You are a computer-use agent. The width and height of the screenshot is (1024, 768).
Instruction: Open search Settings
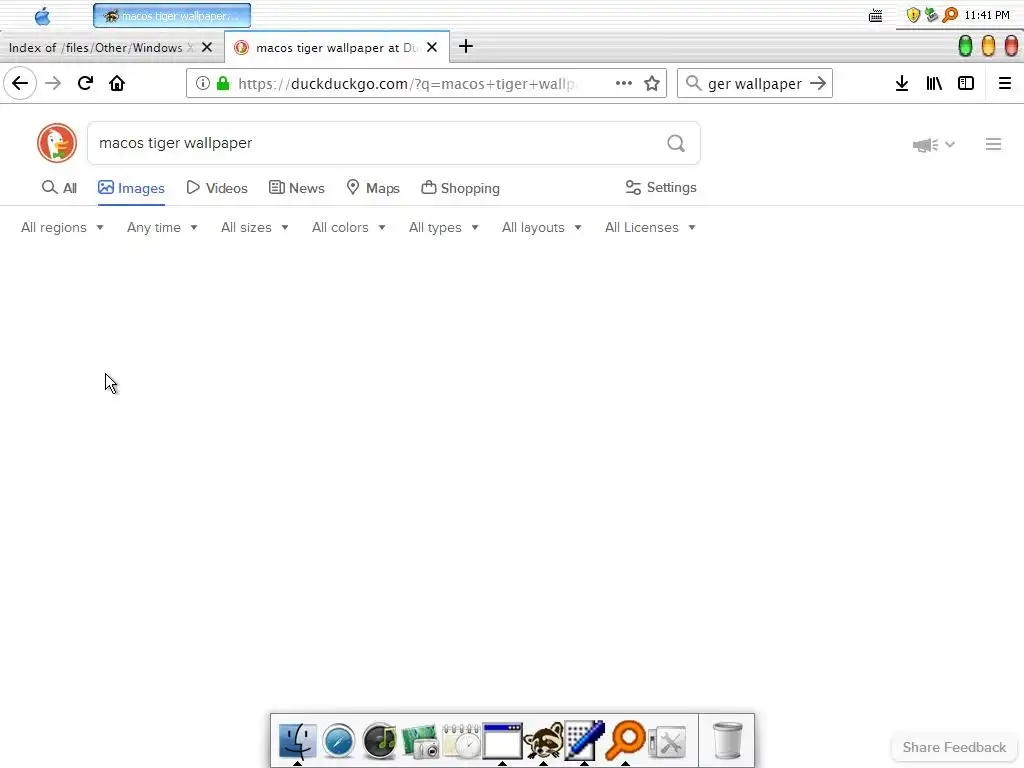(x=661, y=187)
